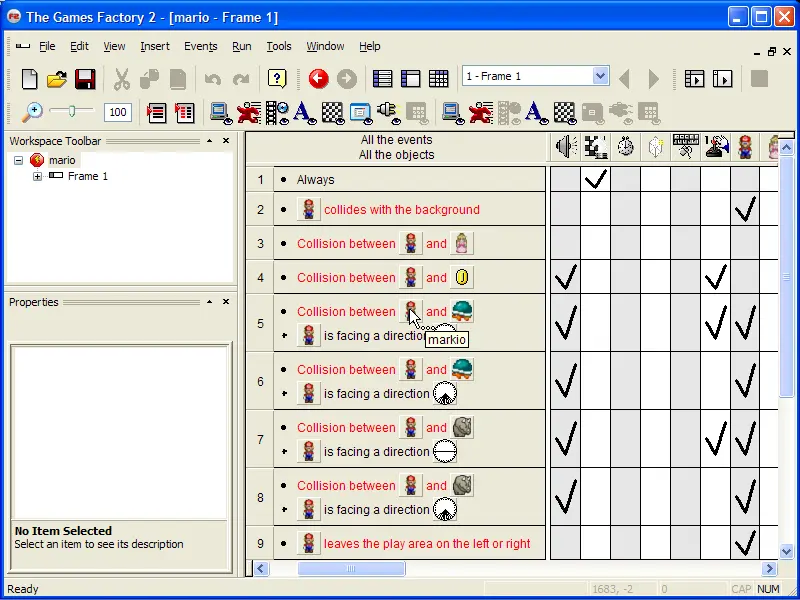Select 'leaves the play area' condition
Image resolution: width=800 pixels, height=600 pixels.
[x=427, y=544]
